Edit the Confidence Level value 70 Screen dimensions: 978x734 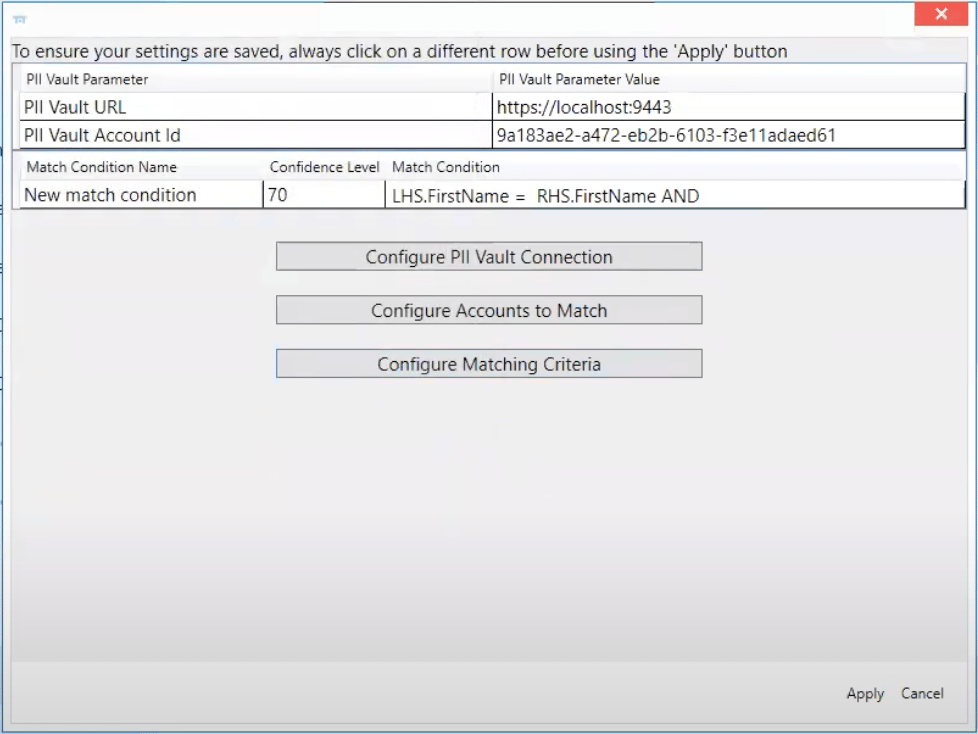[324, 195]
